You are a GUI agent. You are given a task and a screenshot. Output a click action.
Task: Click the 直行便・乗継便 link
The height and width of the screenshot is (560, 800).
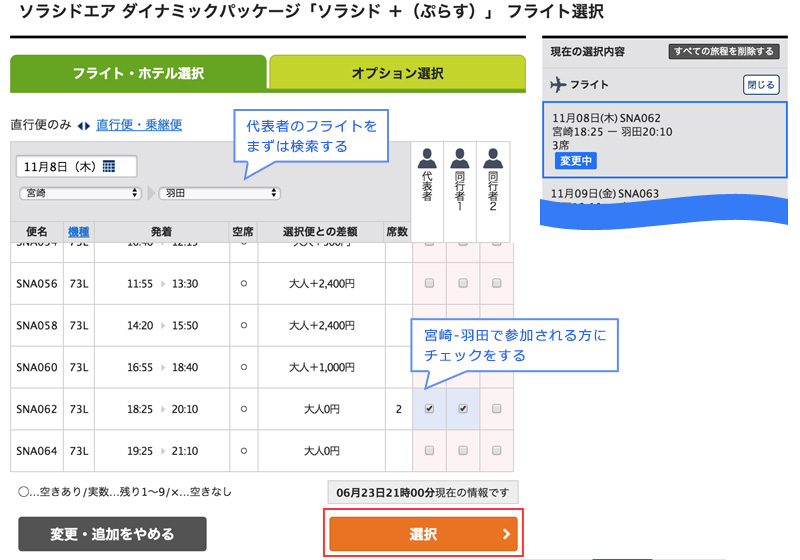tap(139, 125)
